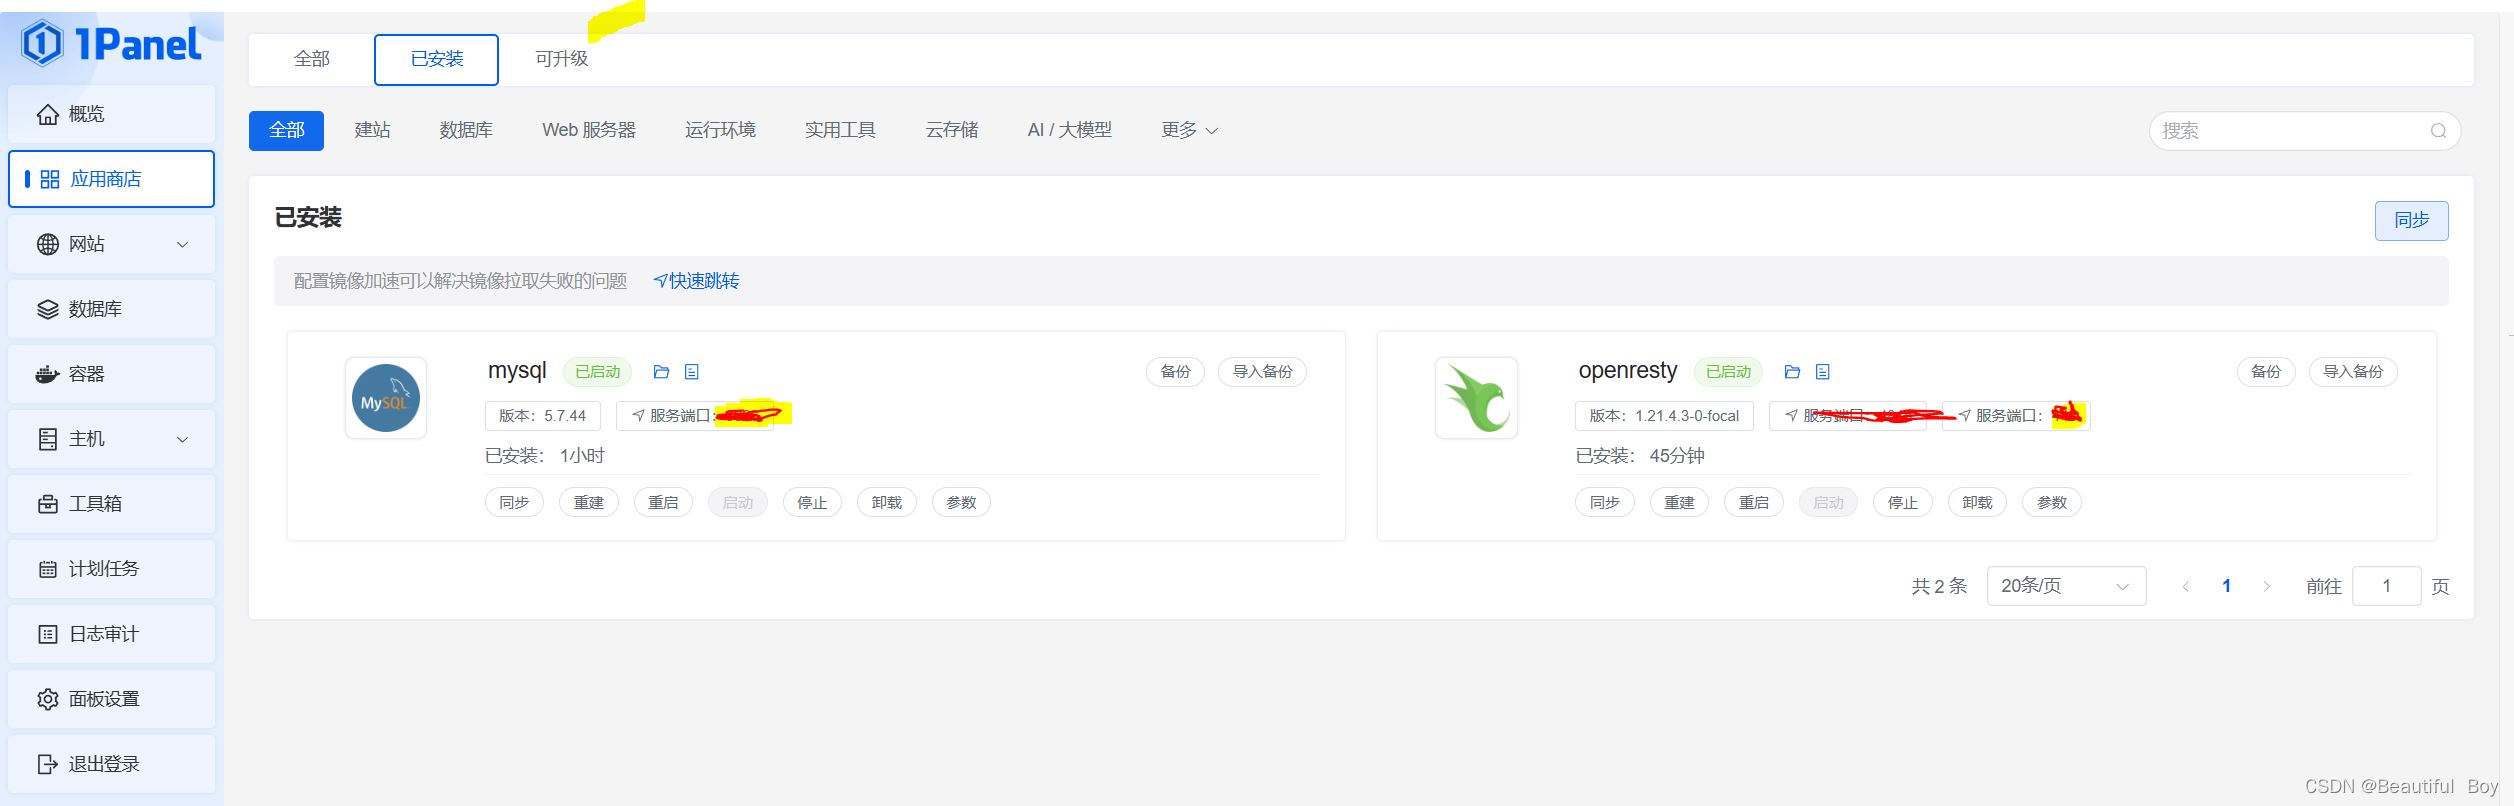2514x806 pixels.
Task: Open 日志审计 log audit
Action: 111,634
